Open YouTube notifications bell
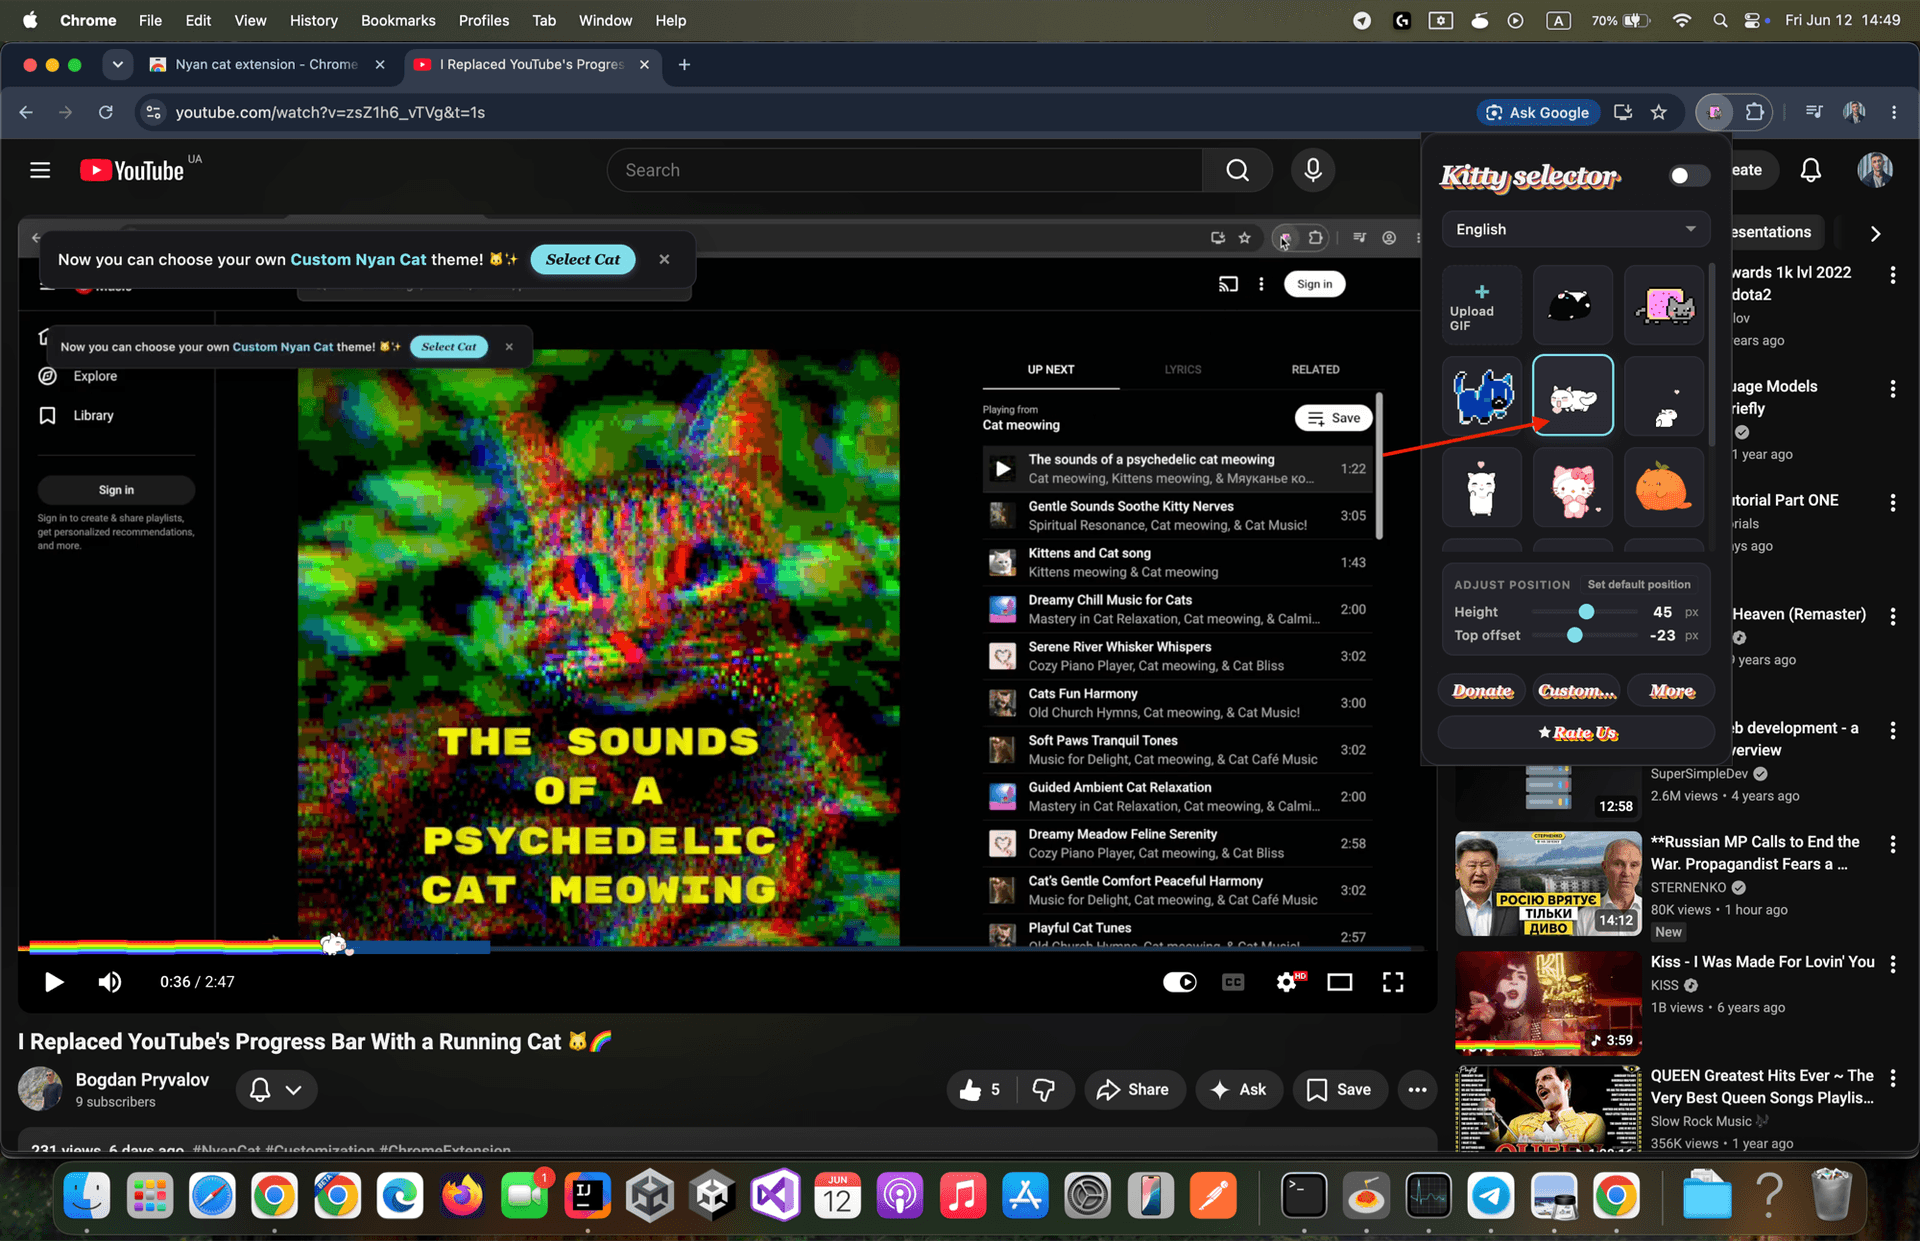The width and height of the screenshot is (1920, 1241). pyautogui.click(x=1811, y=170)
